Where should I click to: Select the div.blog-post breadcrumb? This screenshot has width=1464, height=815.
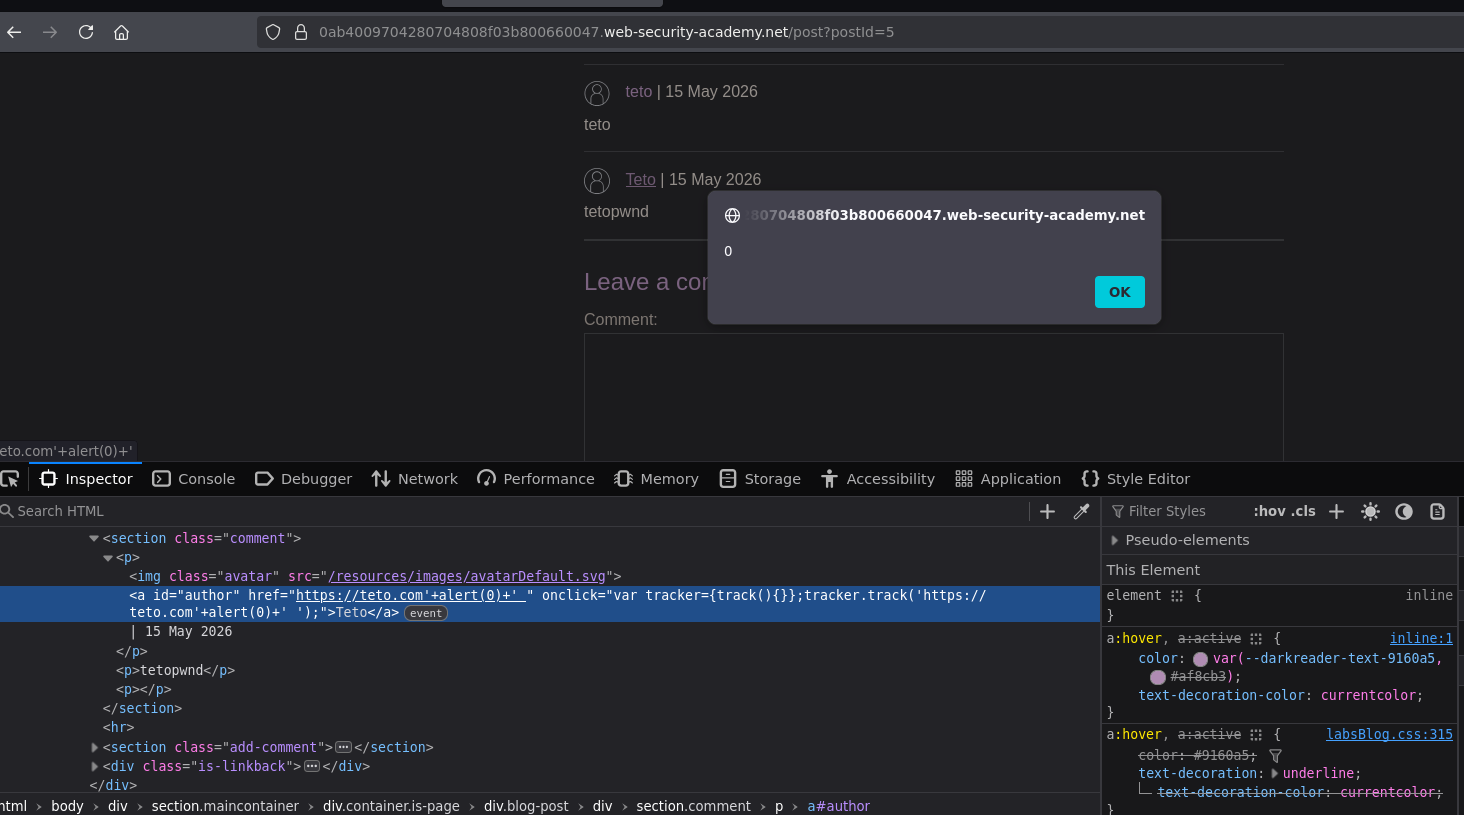[x=526, y=806]
